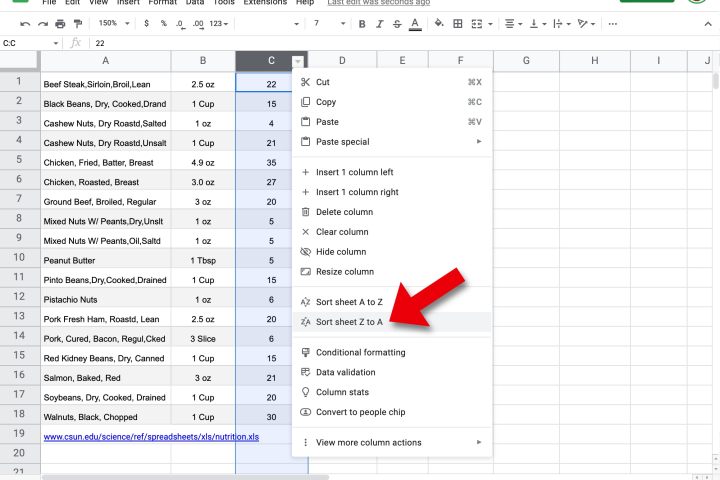Open Data validation from the menu
Viewport: 720px width, 480px height.
pyautogui.click(x=392, y=372)
